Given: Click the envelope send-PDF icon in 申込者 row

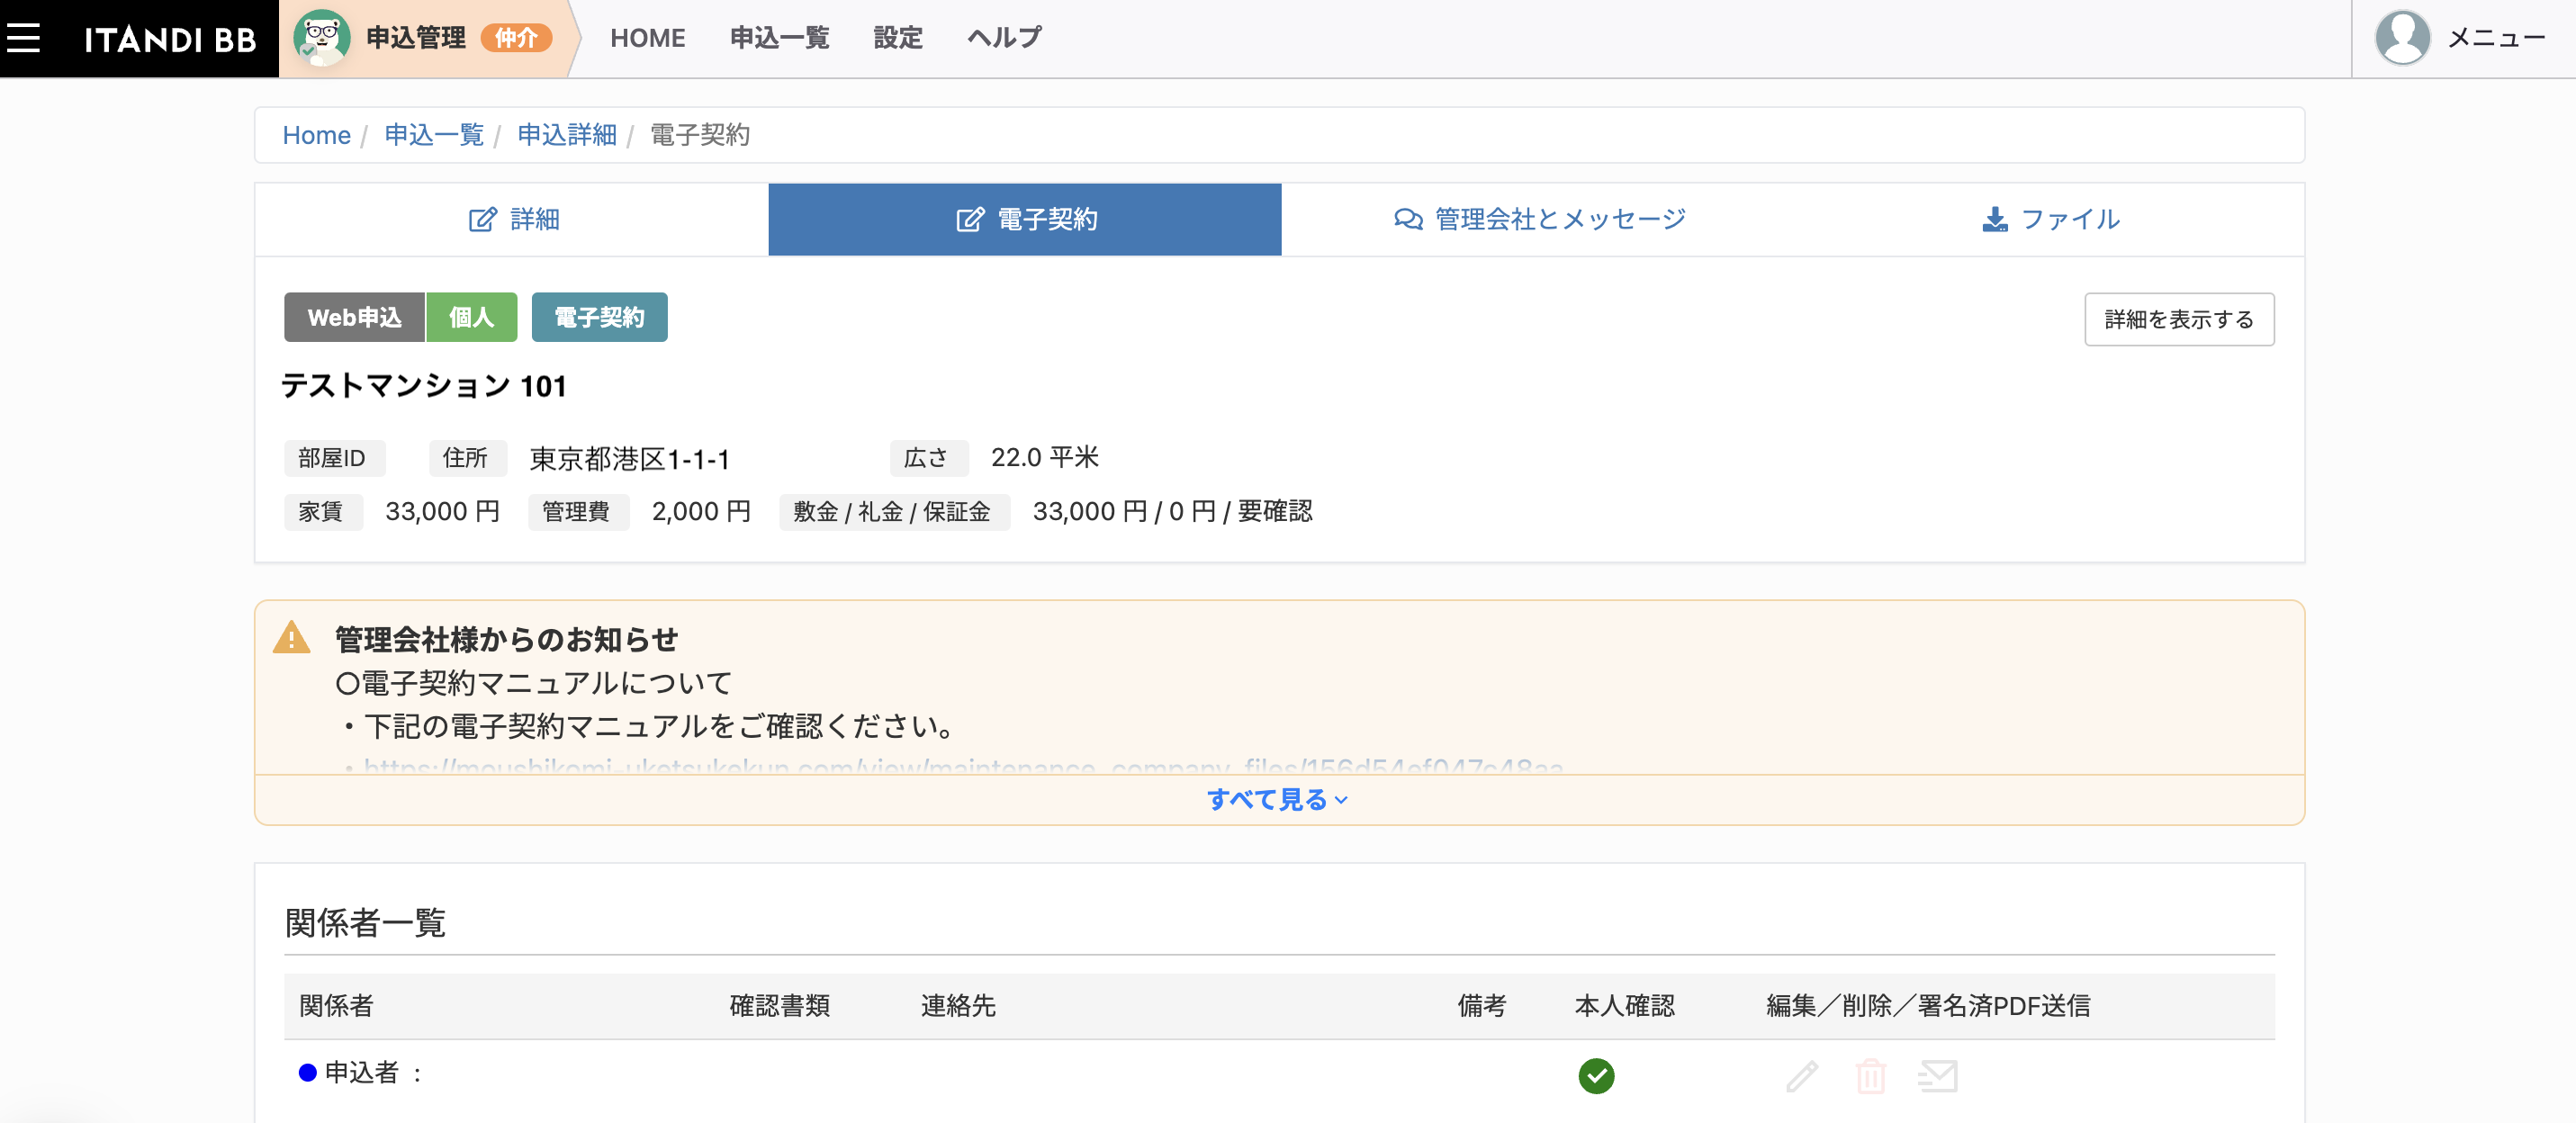Looking at the screenshot, I should (1938, 1076).
